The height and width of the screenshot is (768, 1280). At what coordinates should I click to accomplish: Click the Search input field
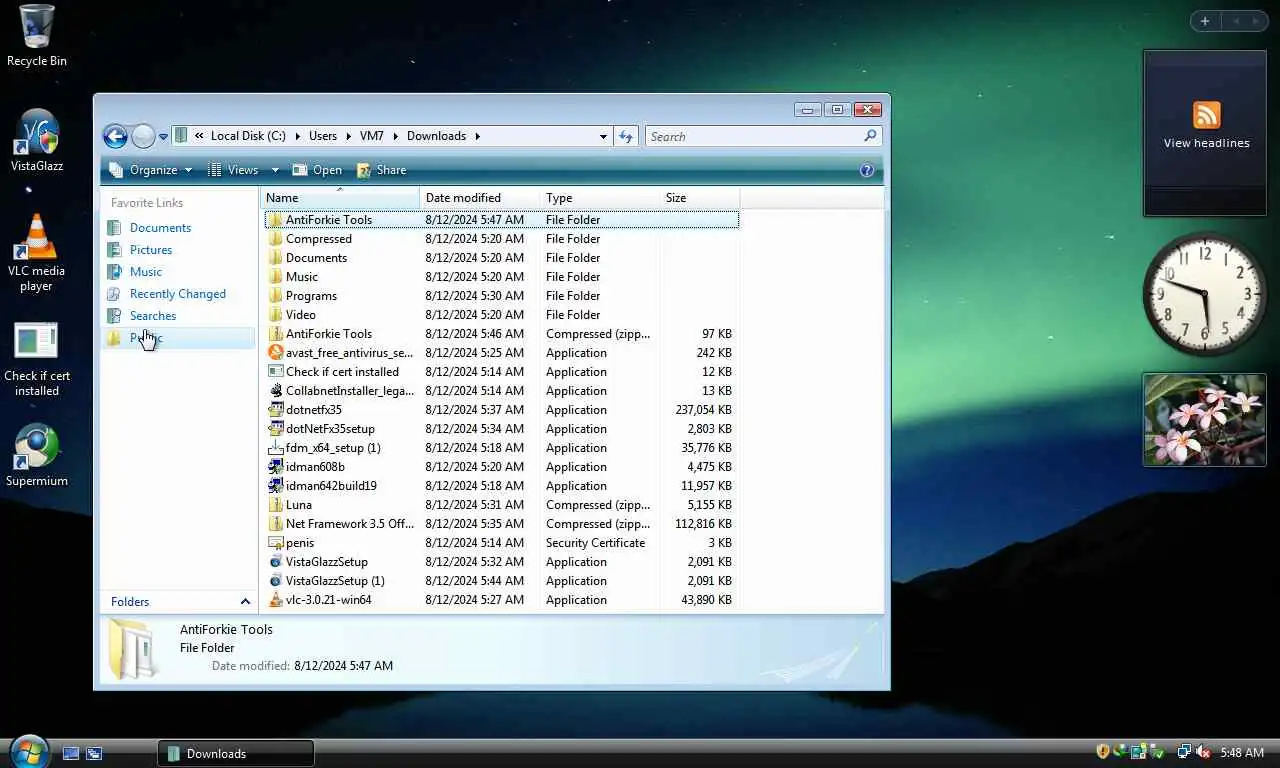tap(754, 136)
